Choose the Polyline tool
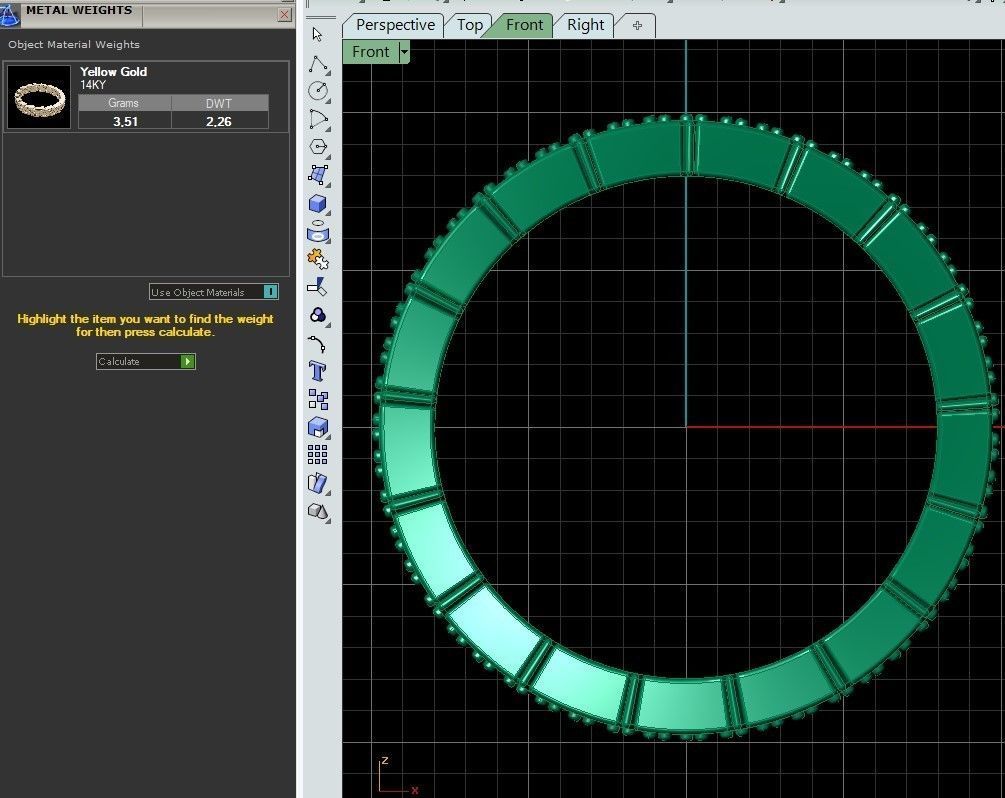 click(x=318, y=63)
